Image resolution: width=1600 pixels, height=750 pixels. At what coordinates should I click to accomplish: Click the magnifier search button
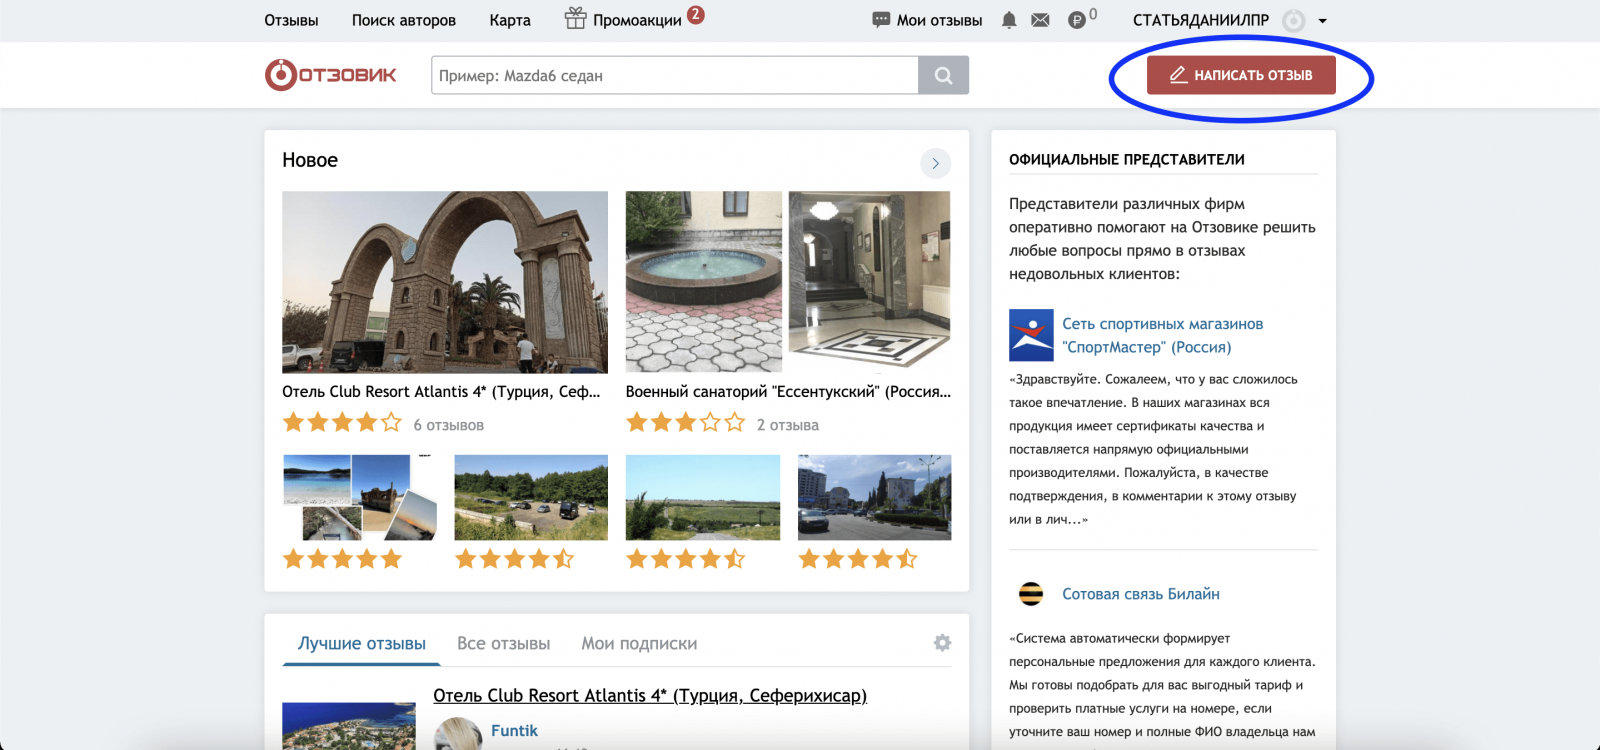[x=943, y=75]
